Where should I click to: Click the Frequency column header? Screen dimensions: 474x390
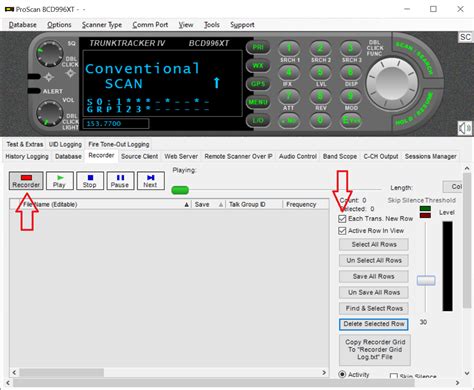point(305,204)
